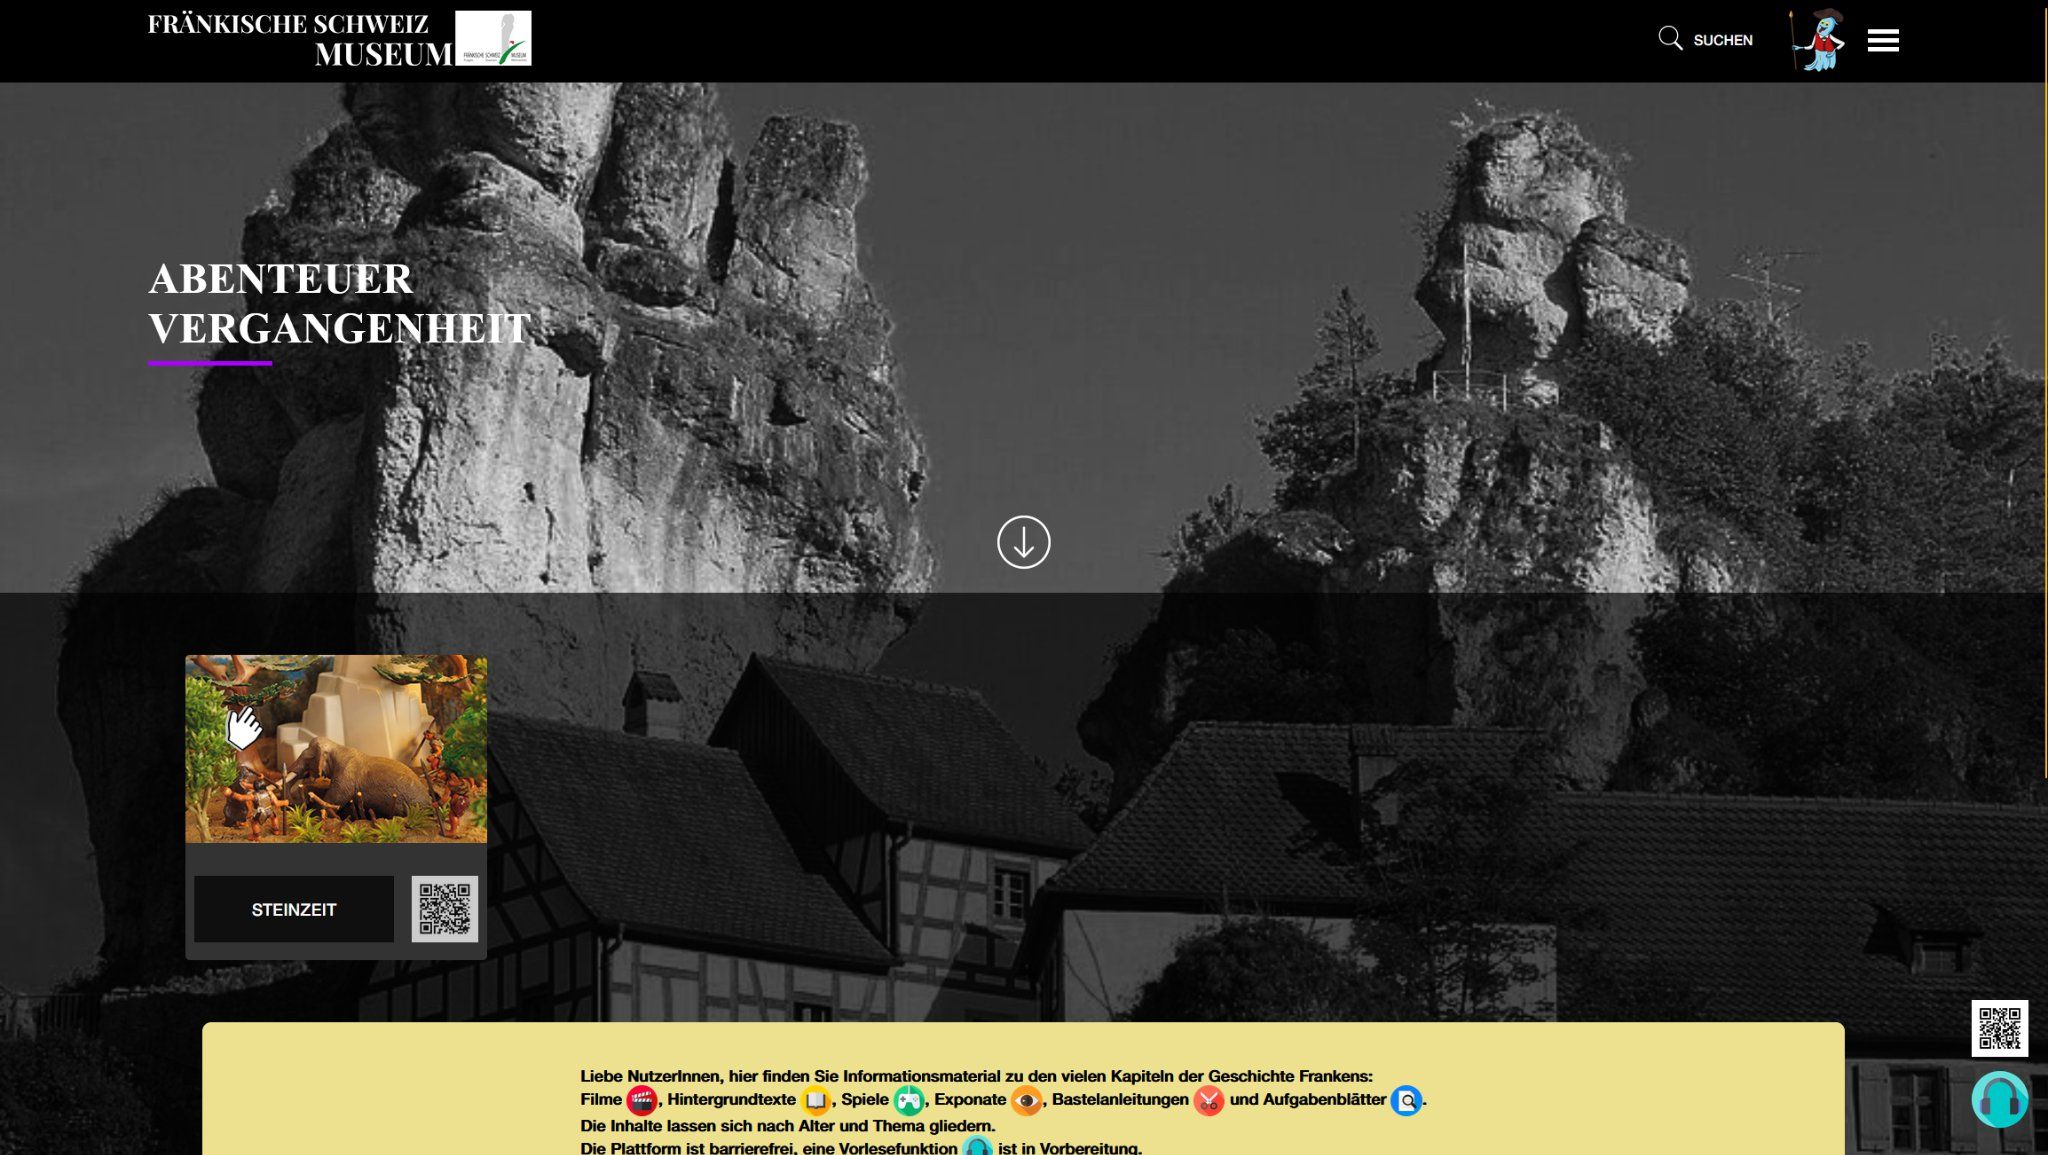Click the orange Exponate eye icon
The height and width of the screenshot is (1155, 2048).
tap(1026, 1101)
